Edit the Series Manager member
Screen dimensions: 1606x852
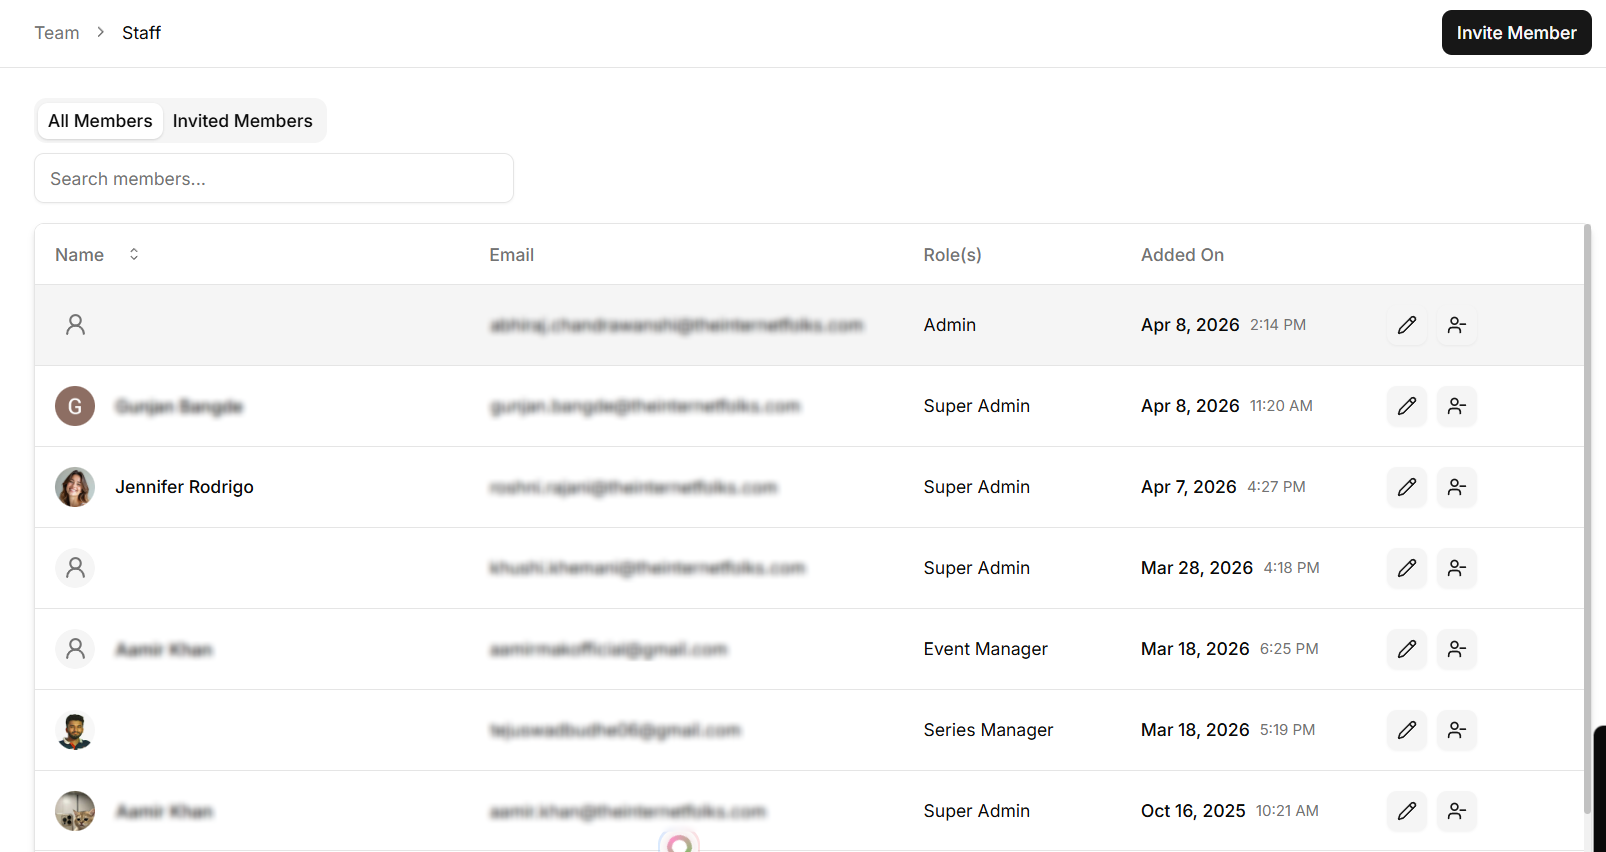click(x=1406, y=730)
